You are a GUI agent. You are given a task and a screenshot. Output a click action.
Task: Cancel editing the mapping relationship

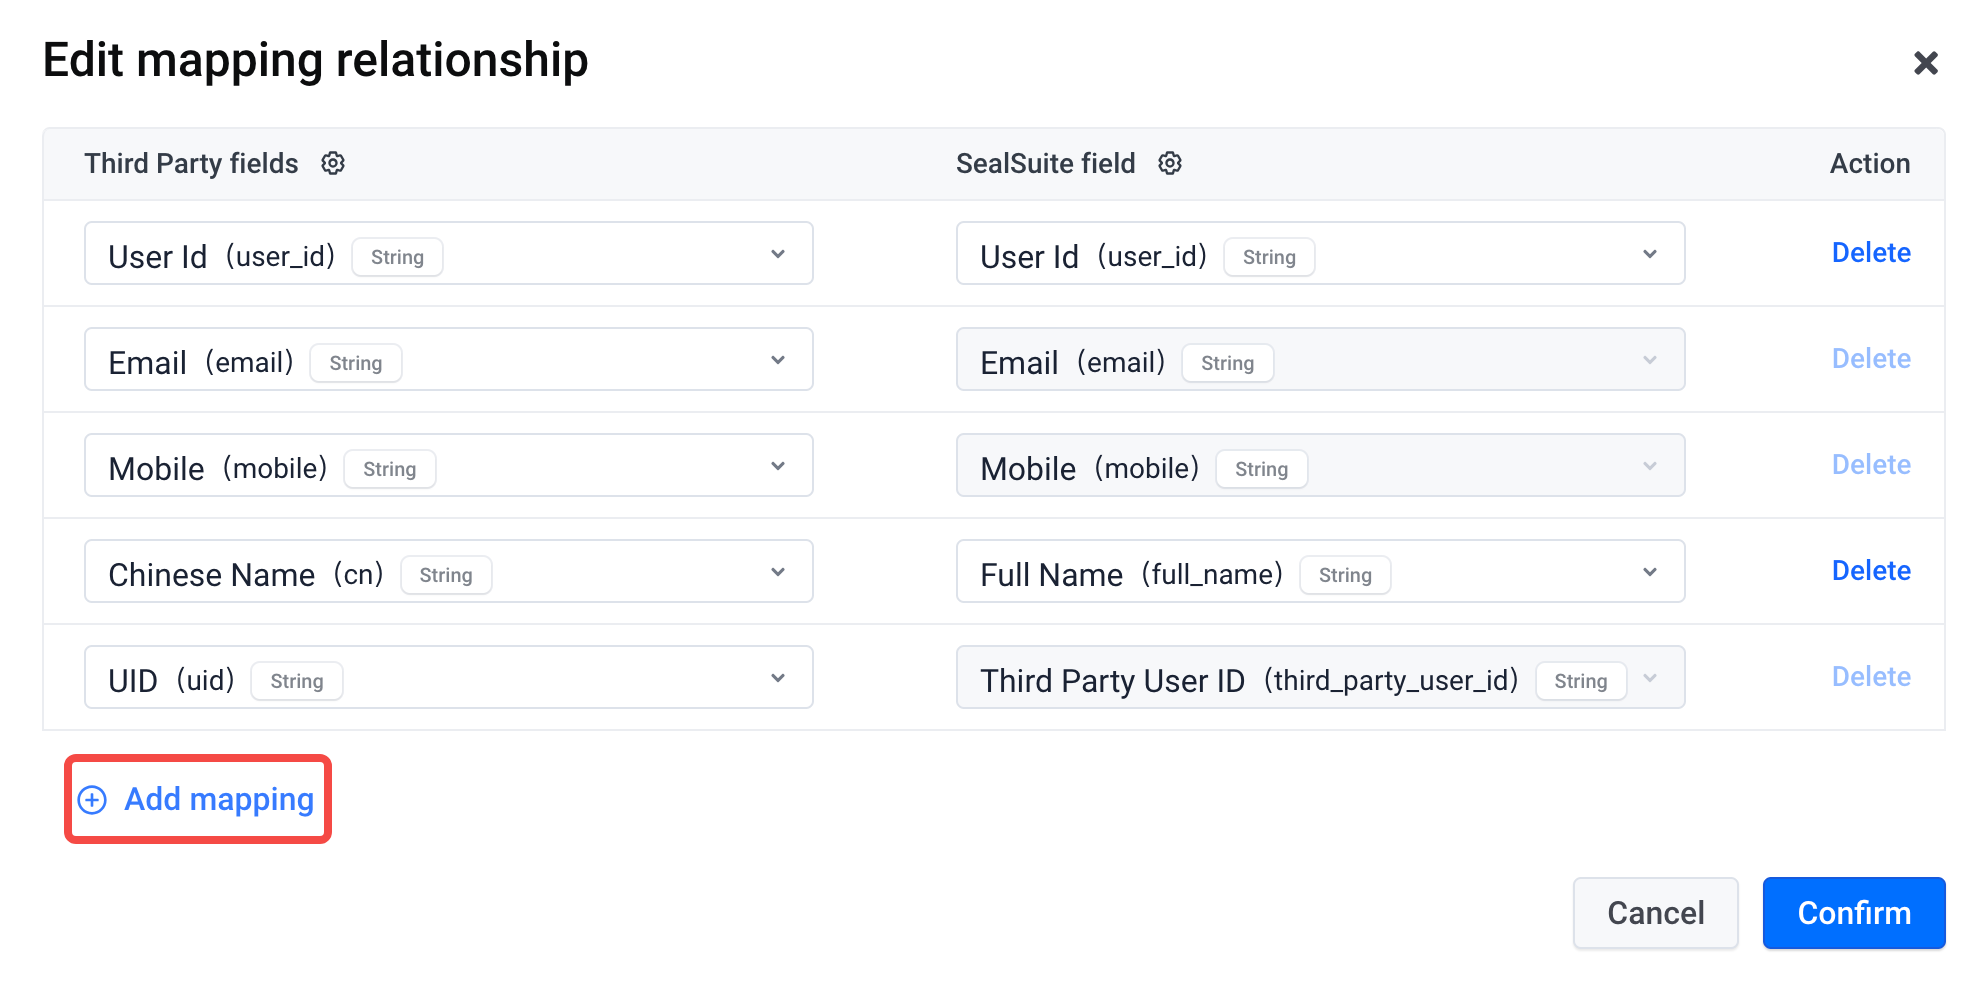[1656, 913]
